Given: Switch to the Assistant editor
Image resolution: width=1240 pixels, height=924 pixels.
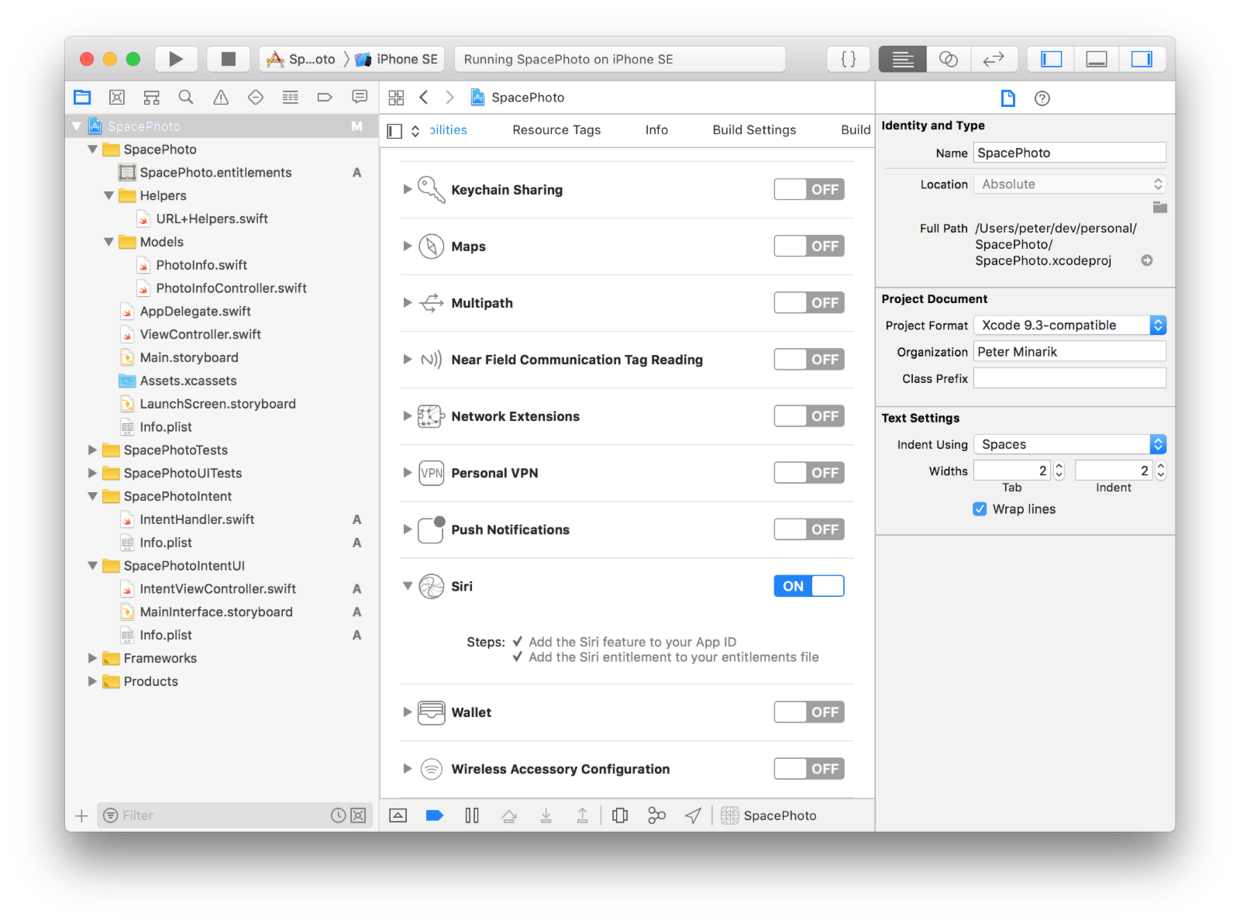Looking at the screenshot, I should tap(948, 59).
